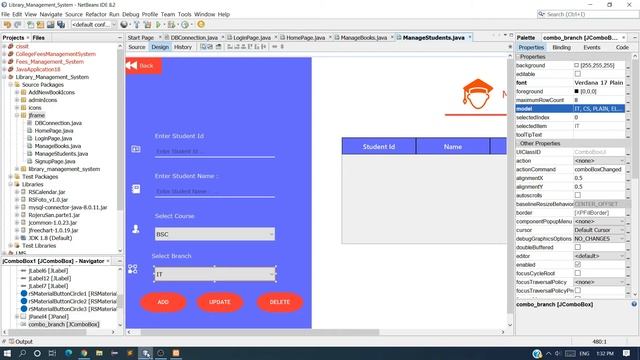Image resolution: width=640 pixels, height=360 pixels.
Task: Switch to the Source view tab
Action: [x=137, y=47]
